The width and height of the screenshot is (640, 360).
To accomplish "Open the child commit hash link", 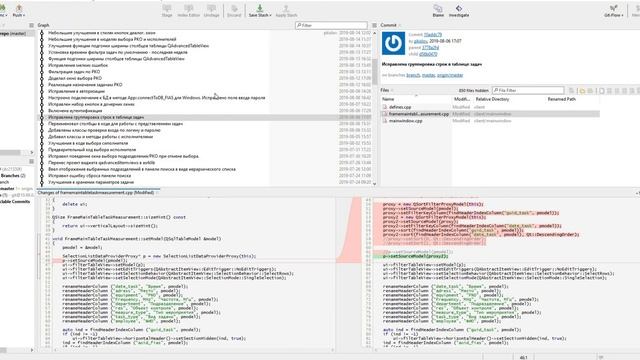I will (x=428, y=54).
